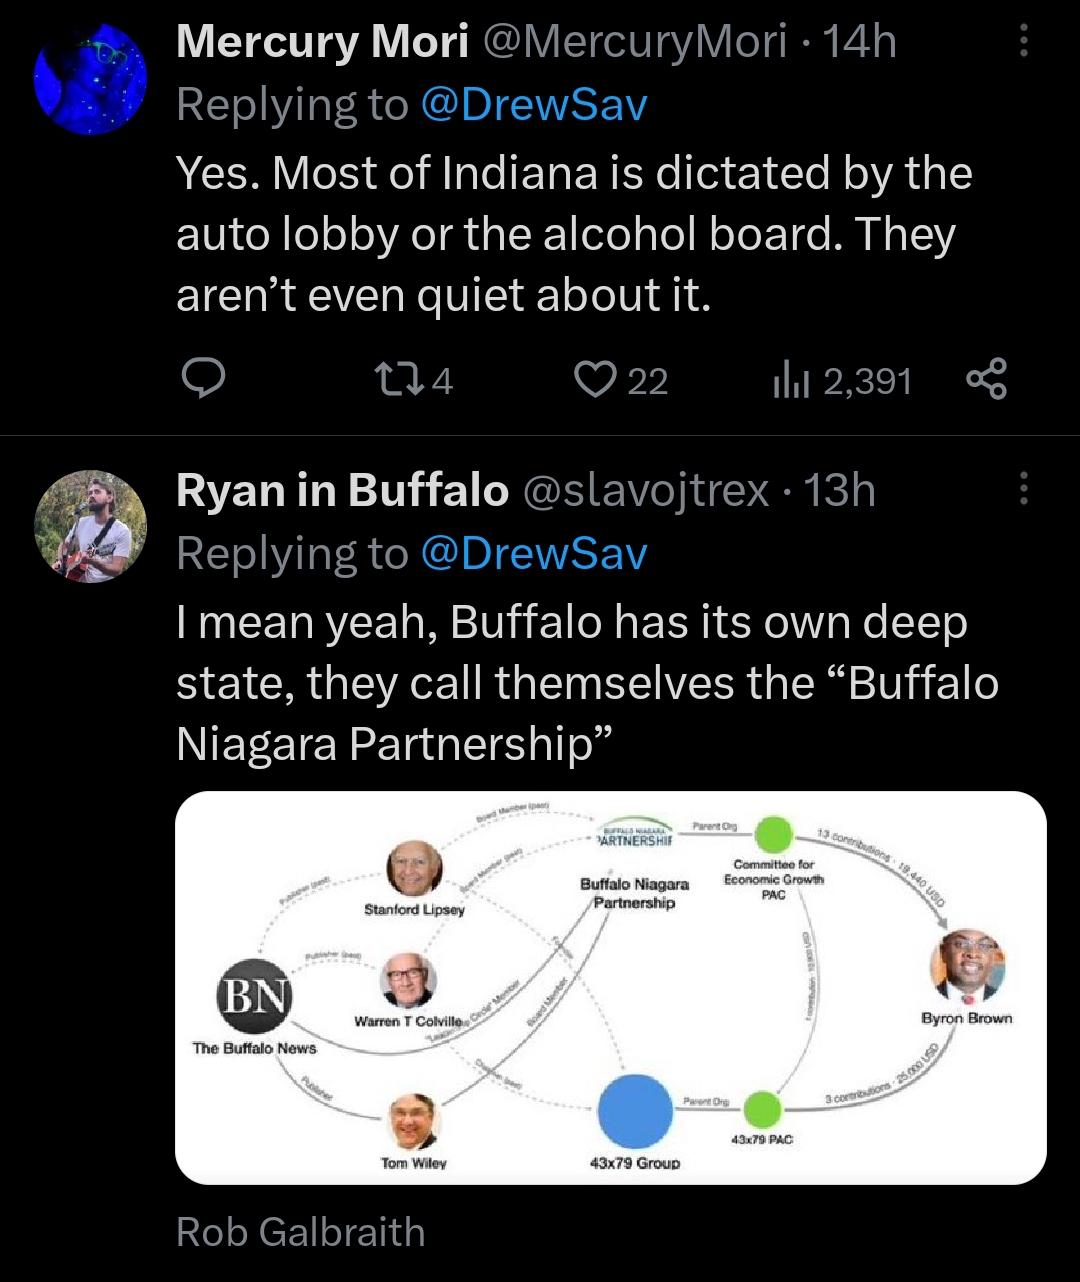
Task: Open more options on Mercury Mori's tweet
Action: [1022, 42]
